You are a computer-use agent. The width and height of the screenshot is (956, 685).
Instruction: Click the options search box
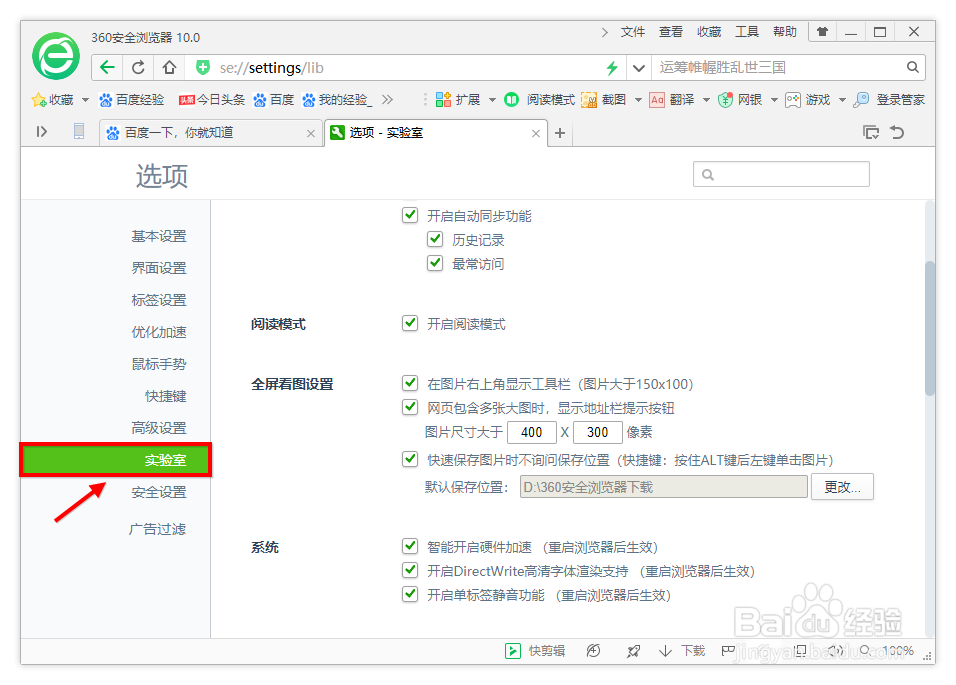pos(781,174)
